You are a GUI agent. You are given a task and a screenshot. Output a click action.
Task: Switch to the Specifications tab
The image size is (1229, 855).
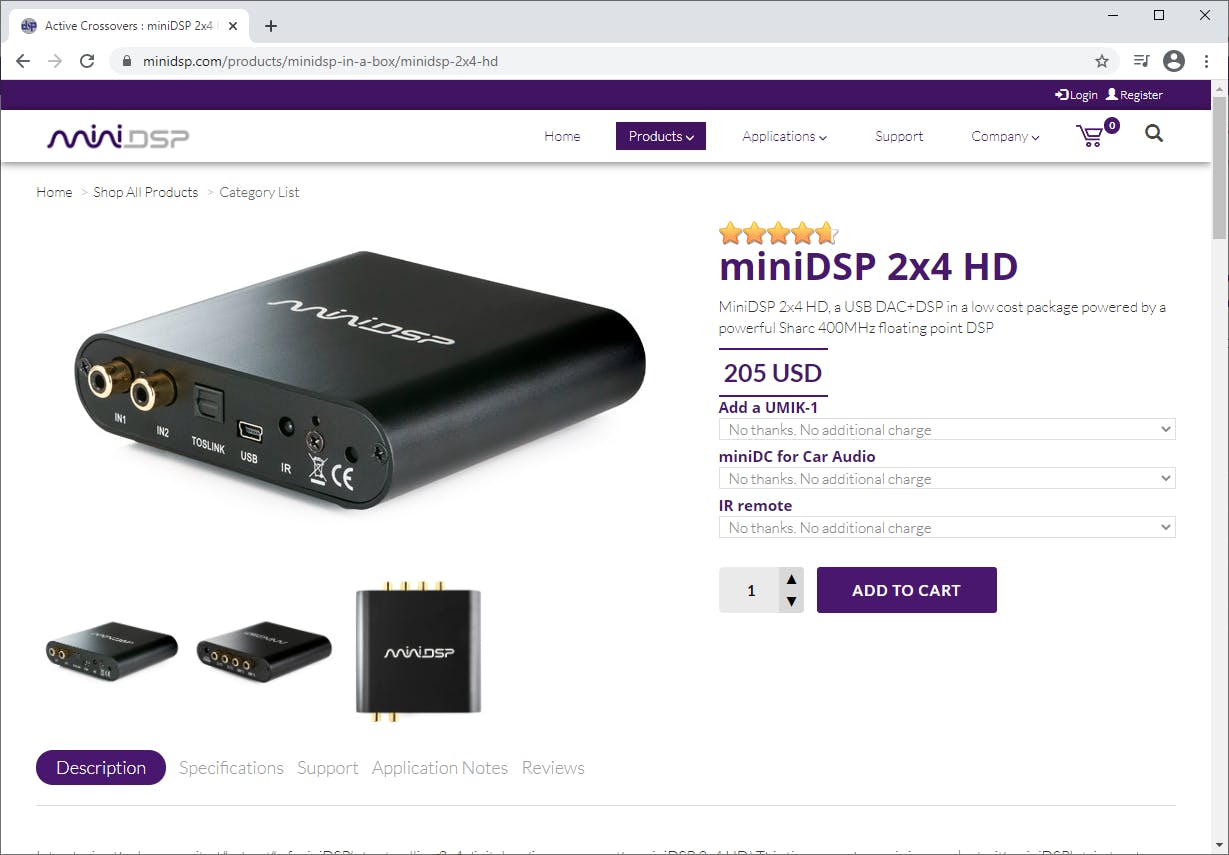(231, 768)
